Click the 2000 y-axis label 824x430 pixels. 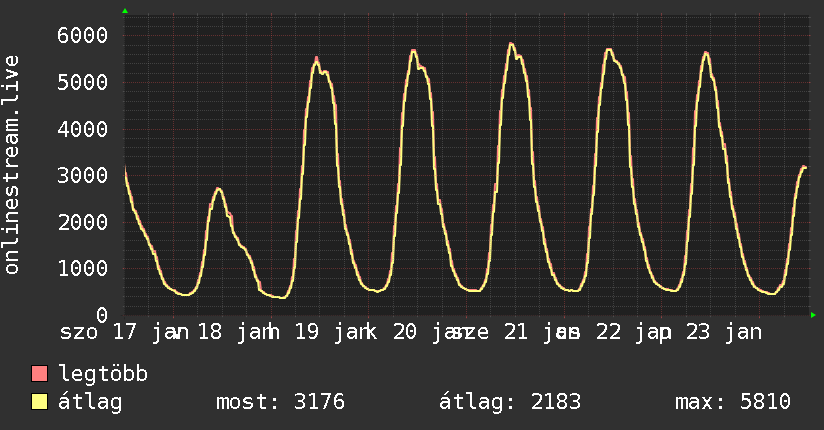coord(83,222)
